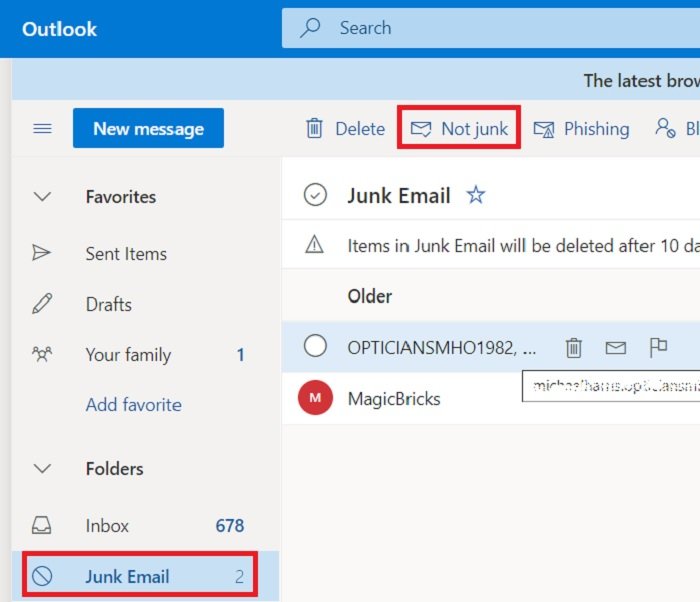This screenshot has width=700, height=602.
Task: Click the Your family people icon
Action: 42,354
